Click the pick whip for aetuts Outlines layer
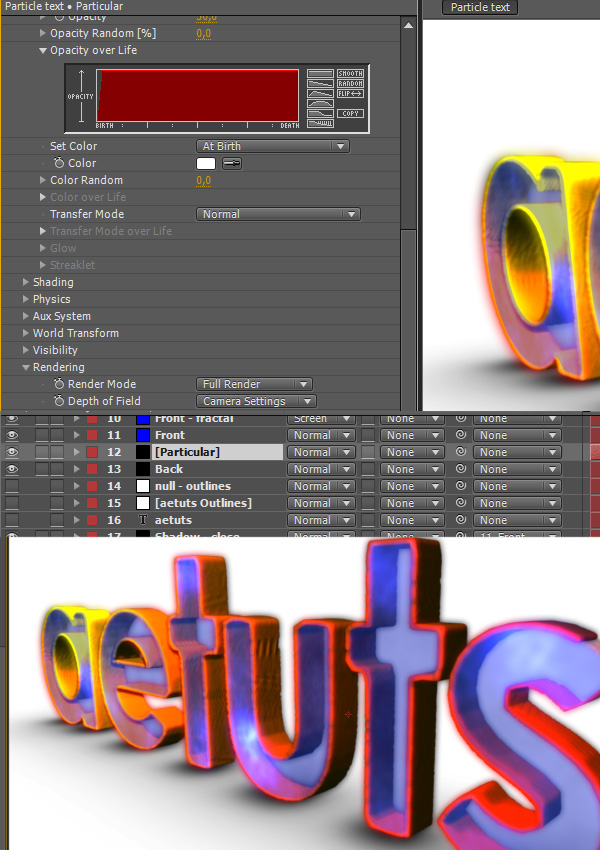This screenshot has height=850, width=600. click(461, 503)
